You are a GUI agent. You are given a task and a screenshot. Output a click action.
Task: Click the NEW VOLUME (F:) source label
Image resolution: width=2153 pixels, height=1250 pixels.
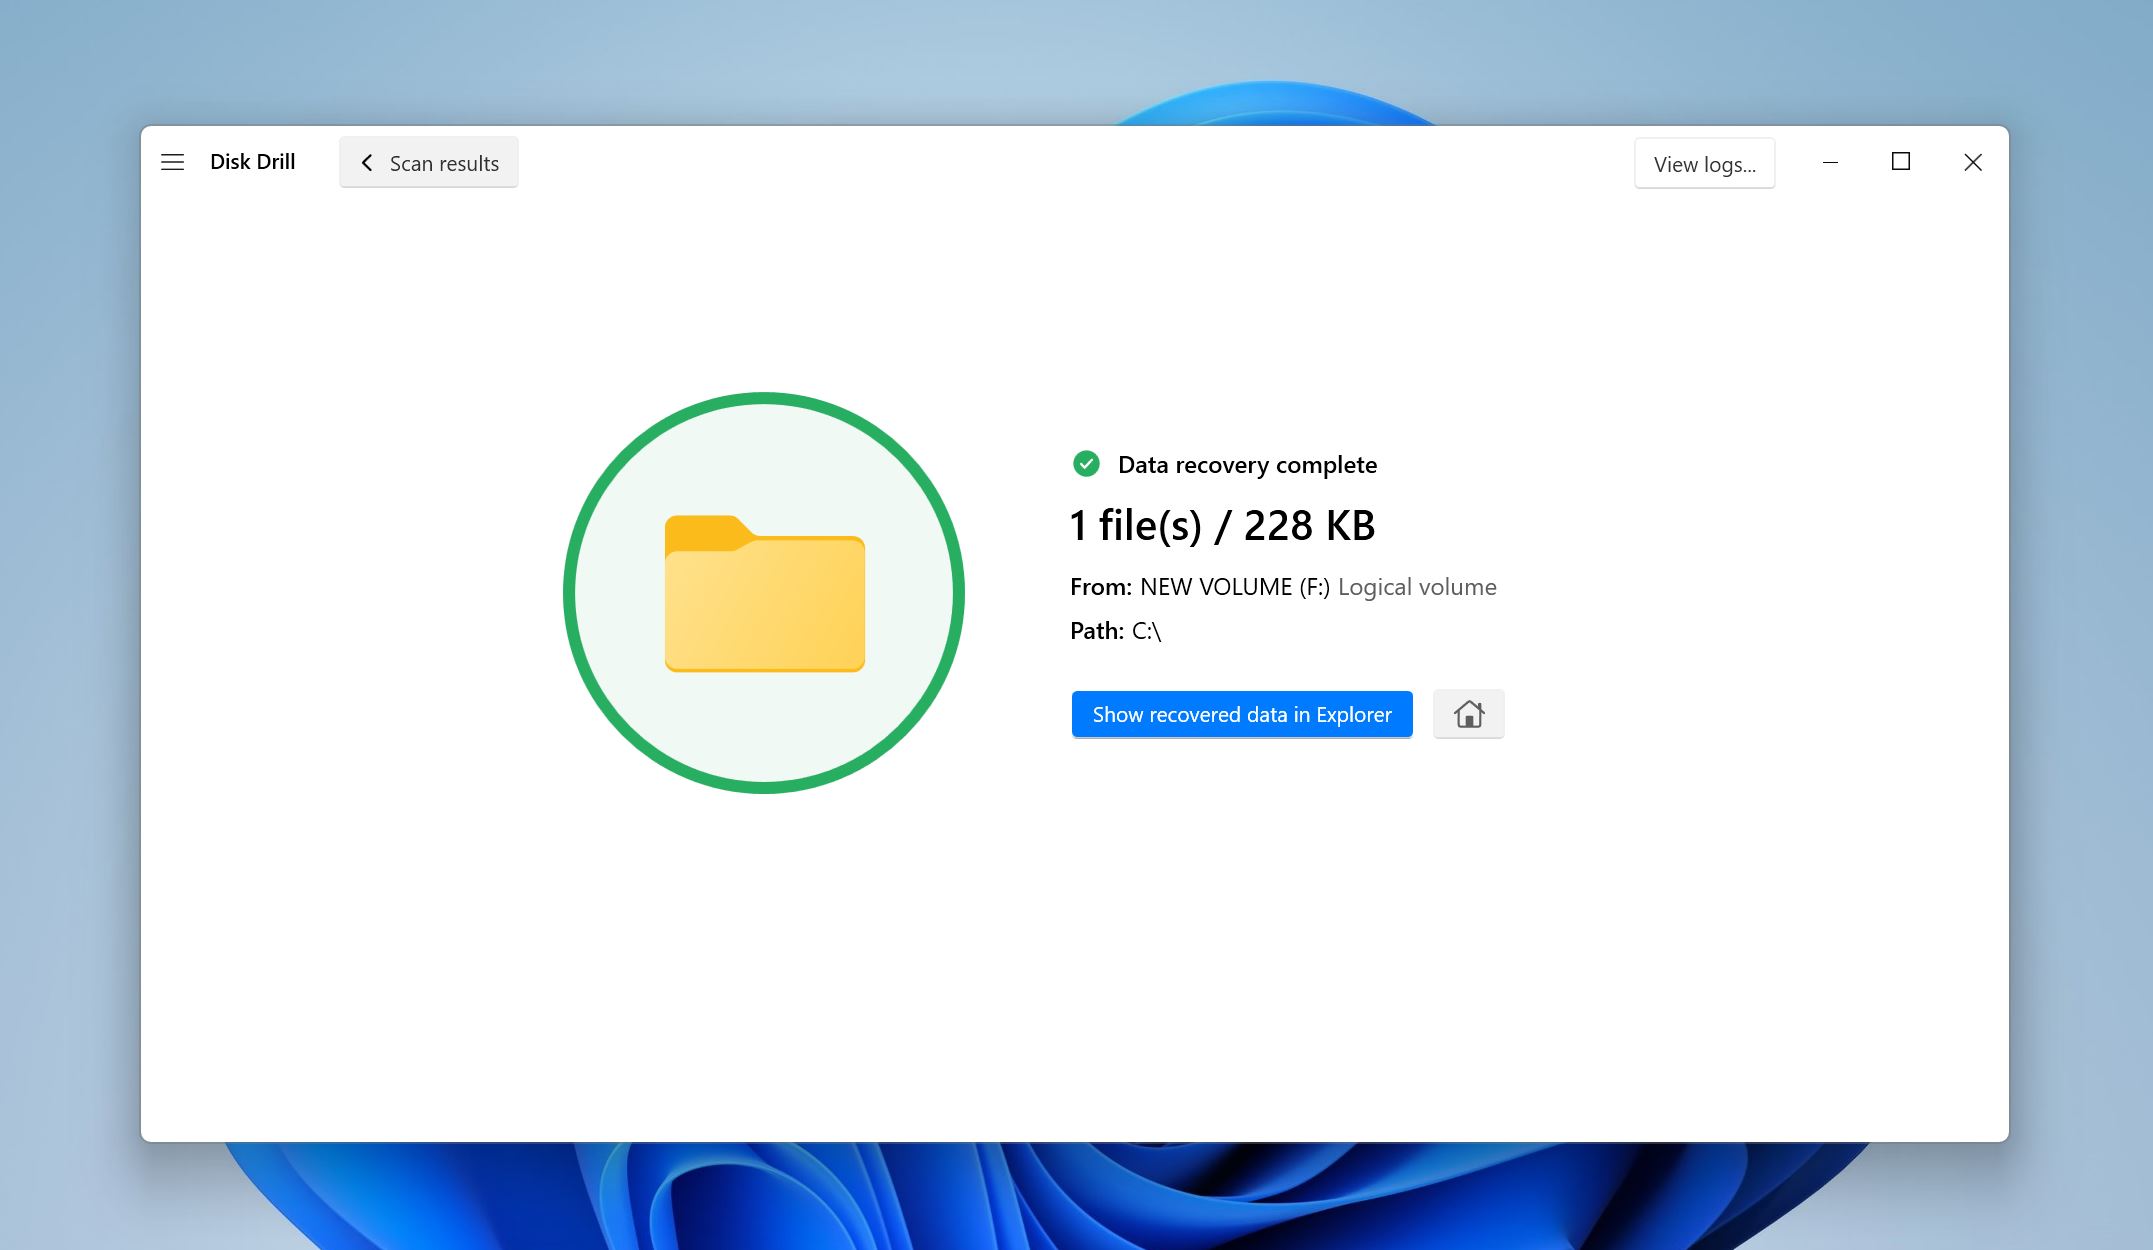pyautogui.click(x=1234, y=587)
